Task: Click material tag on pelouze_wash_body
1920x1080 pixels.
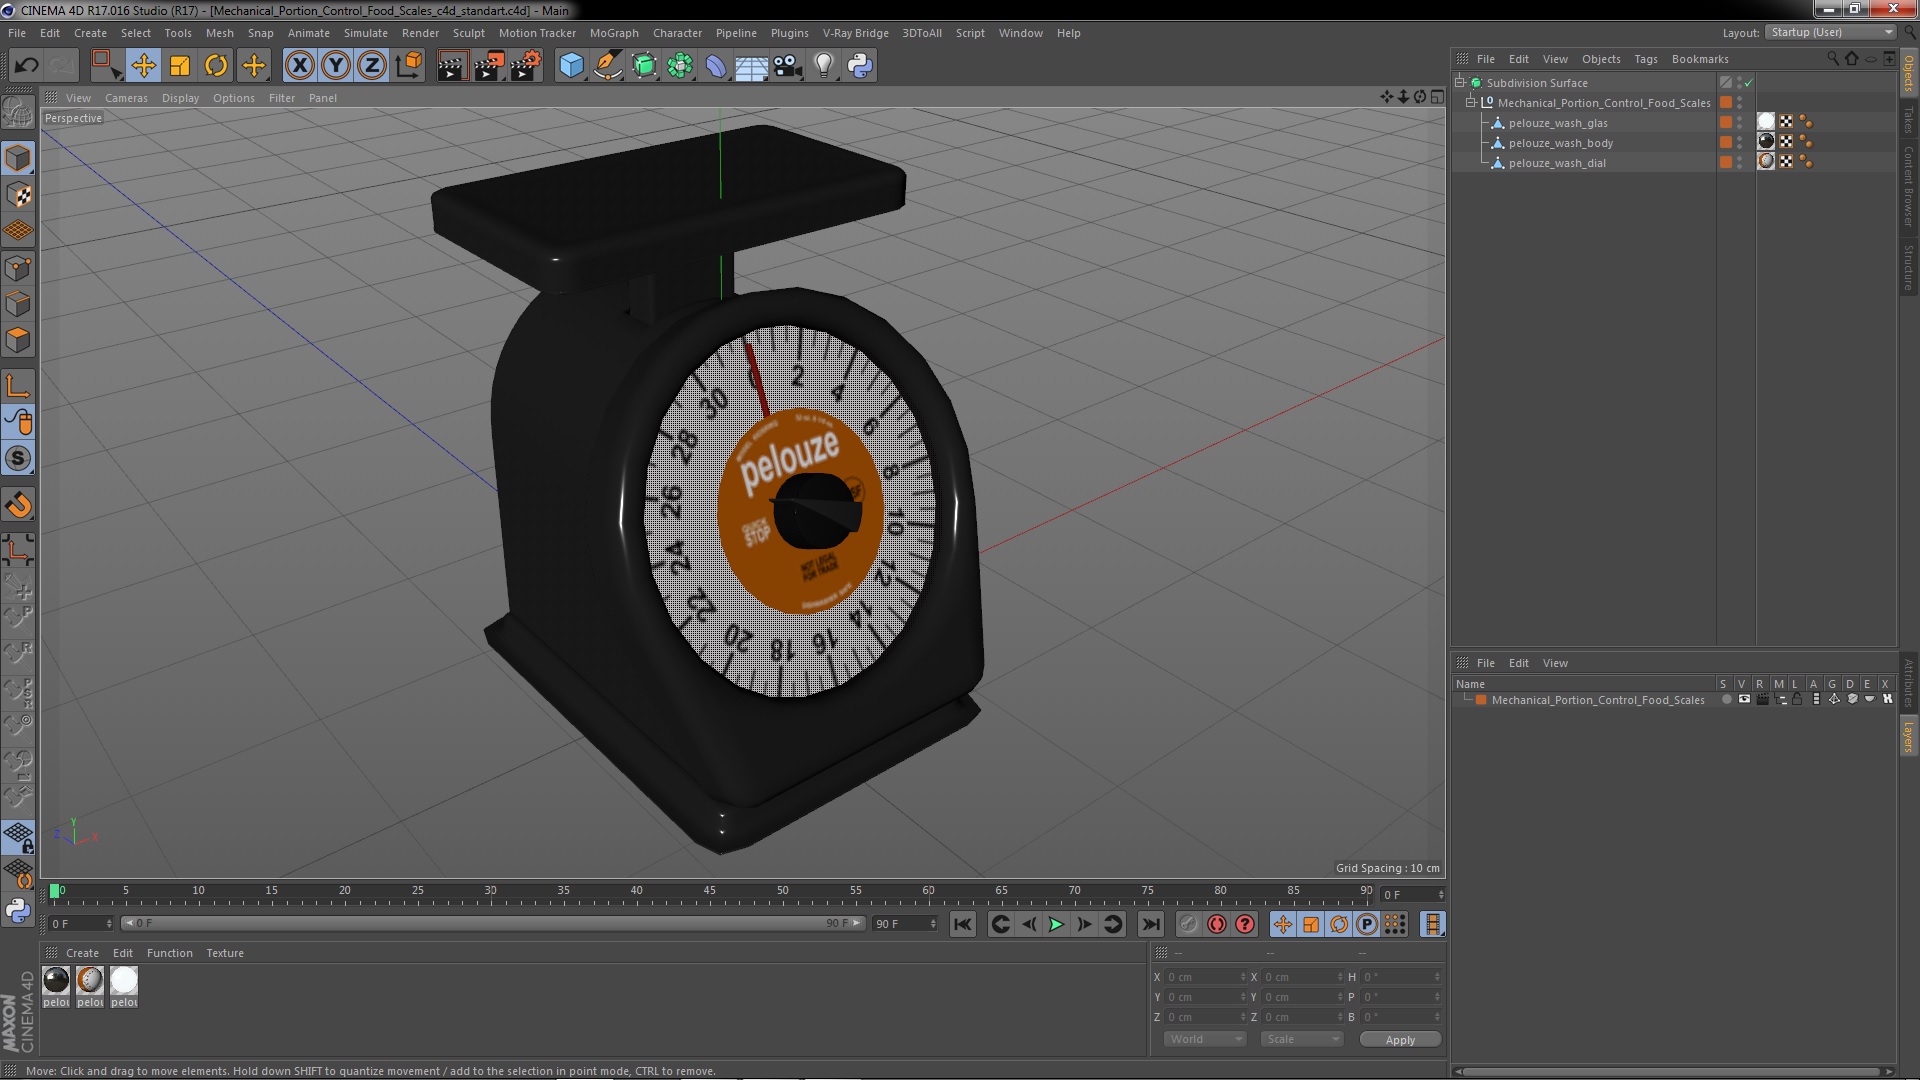Action: pyautogui.click(x=1767, y=142)
